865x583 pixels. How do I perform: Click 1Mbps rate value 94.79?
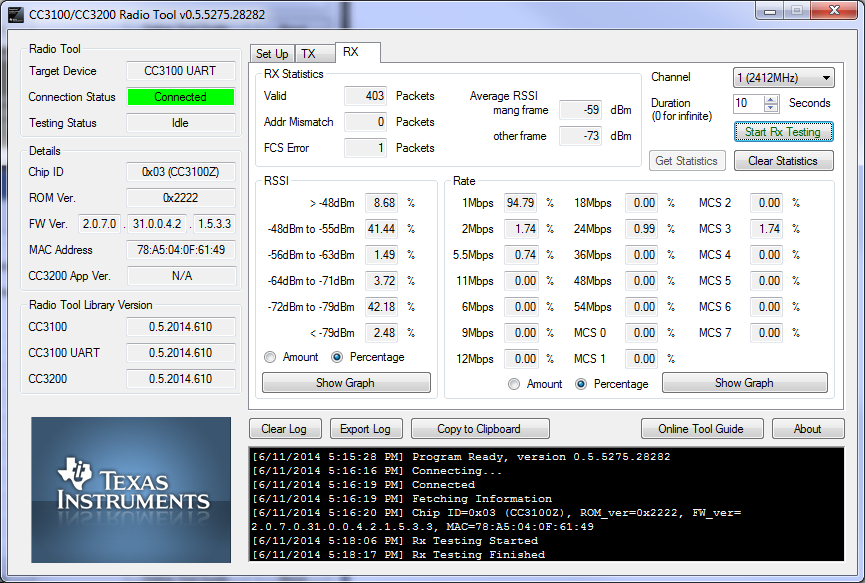[521, 203]
